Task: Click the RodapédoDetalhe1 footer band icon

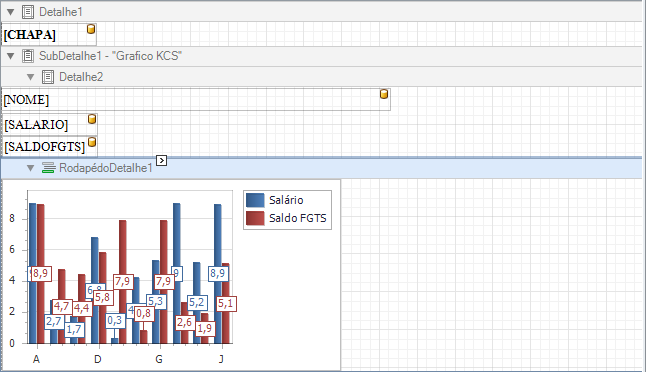Action: click(48, 168)
